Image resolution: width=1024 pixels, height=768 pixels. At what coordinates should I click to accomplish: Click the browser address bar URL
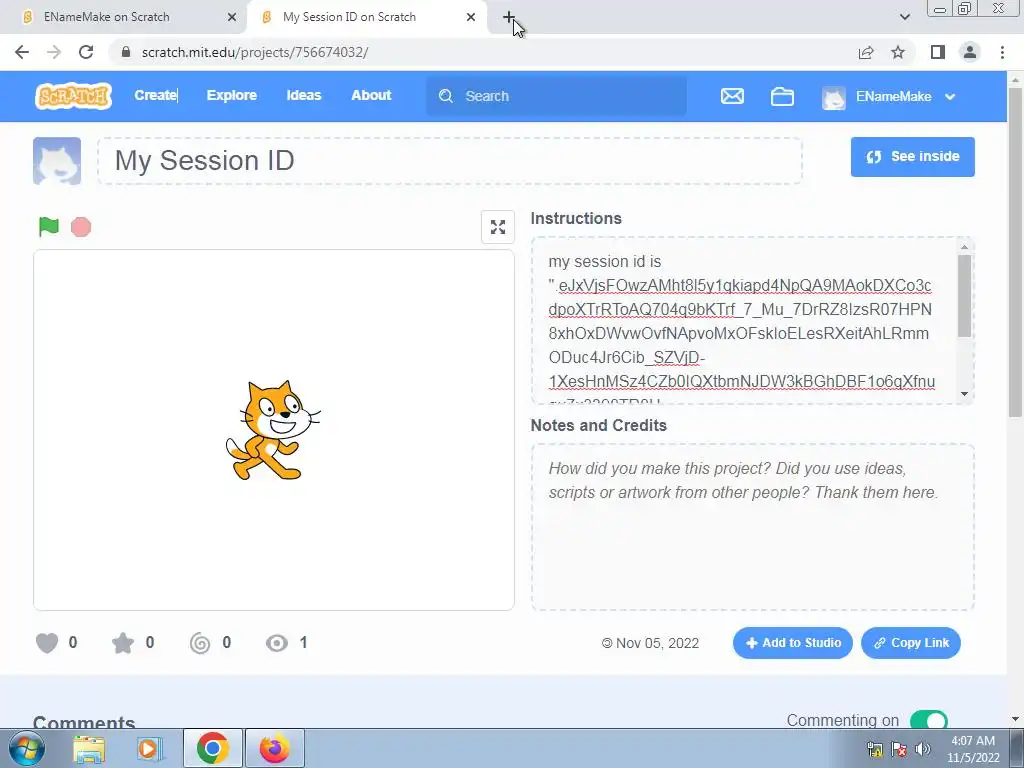[255, 52]
